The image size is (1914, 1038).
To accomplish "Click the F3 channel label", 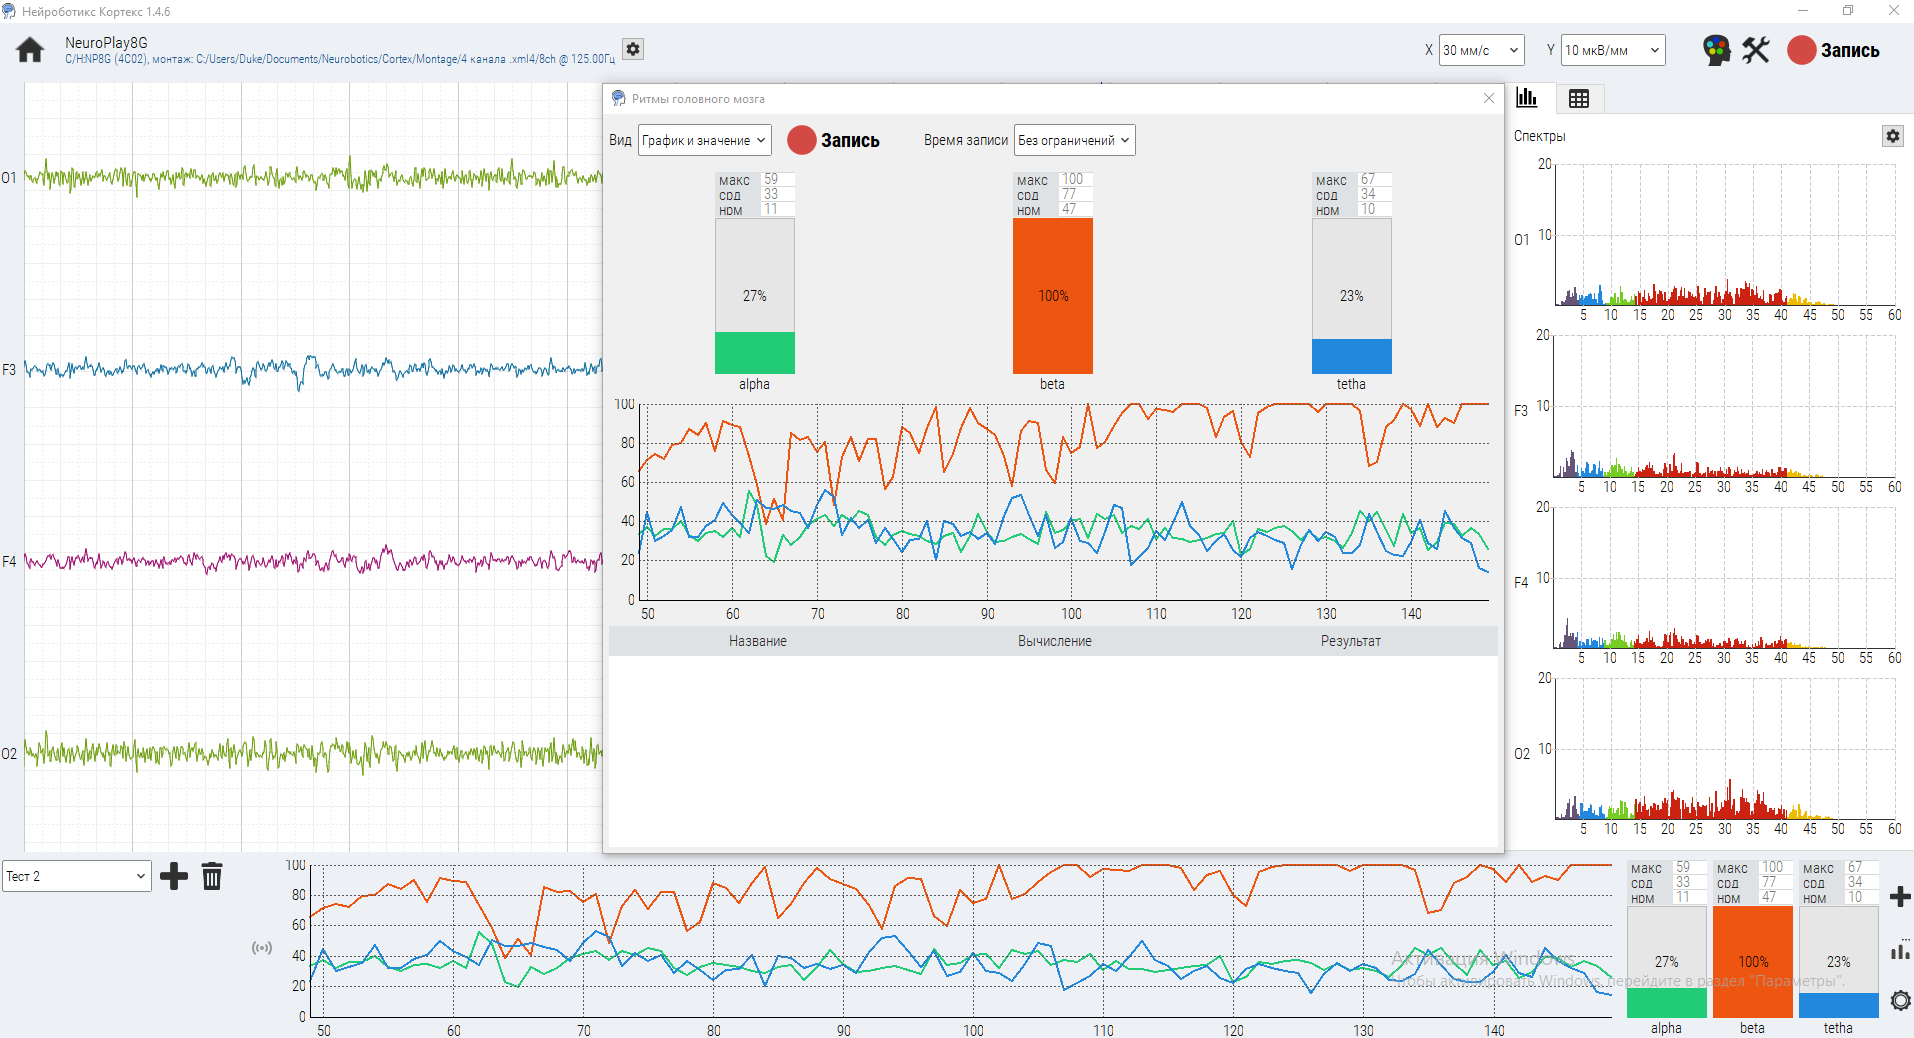I will point(9,370).
